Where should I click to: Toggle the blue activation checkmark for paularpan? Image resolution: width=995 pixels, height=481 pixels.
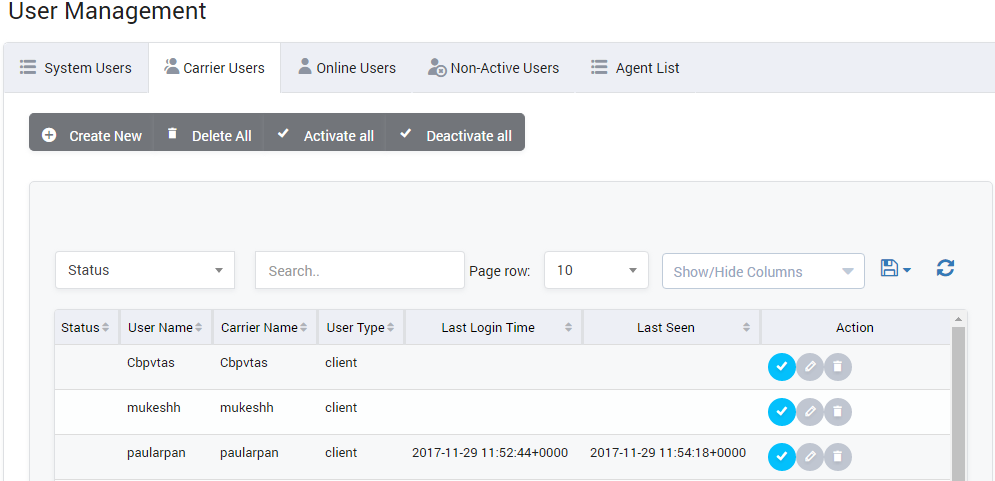(781, 457)
